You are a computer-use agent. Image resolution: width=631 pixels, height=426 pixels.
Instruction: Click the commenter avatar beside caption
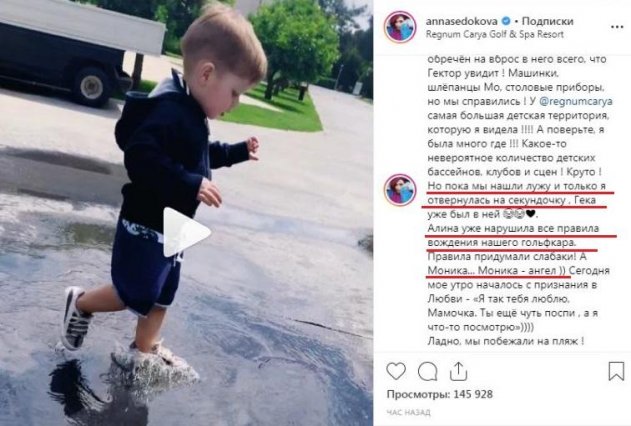(400, 190)
